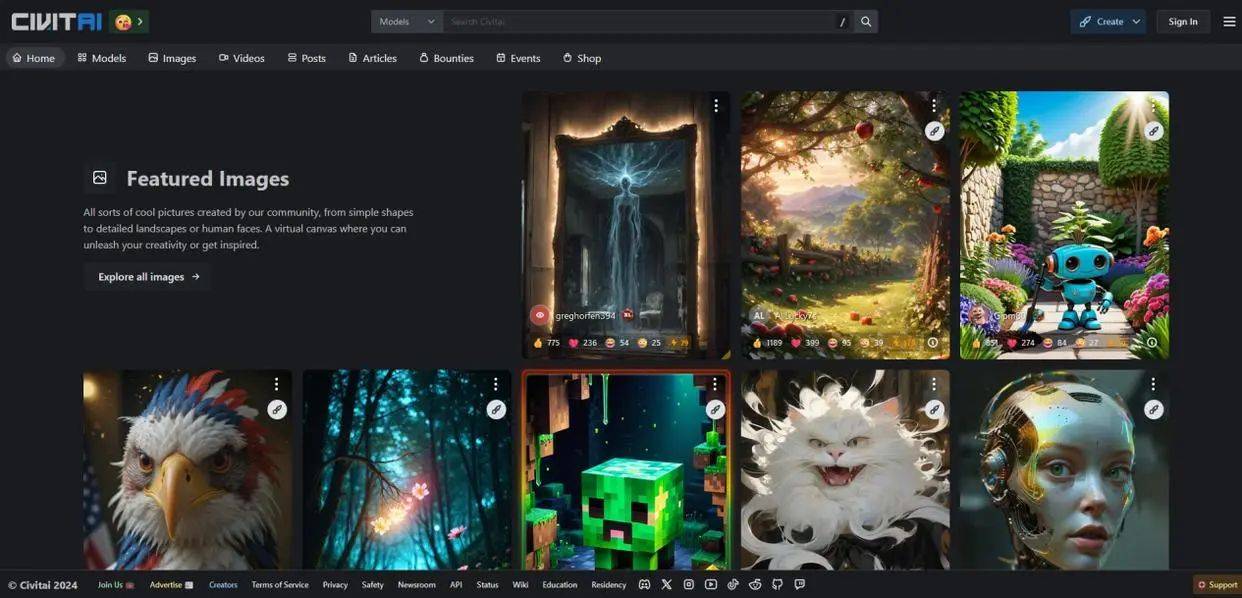The width and height of the screenshot is (1242, 598).
Task: Like the mirror ghost image with 775 thumbs-up
Action: 547,342
